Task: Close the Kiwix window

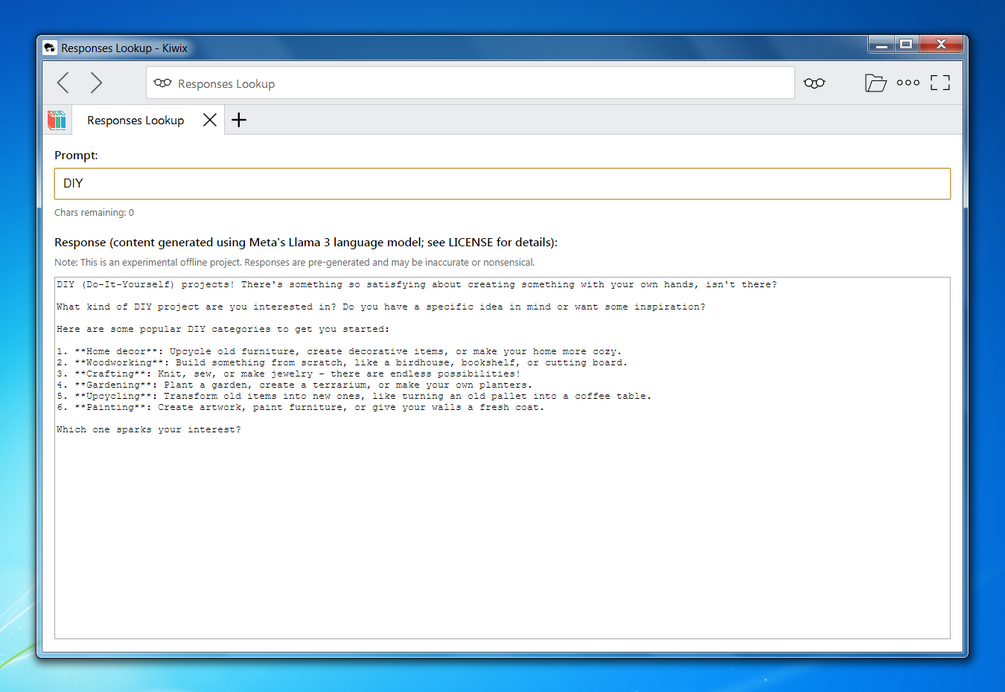Action: tap(941, 44)
